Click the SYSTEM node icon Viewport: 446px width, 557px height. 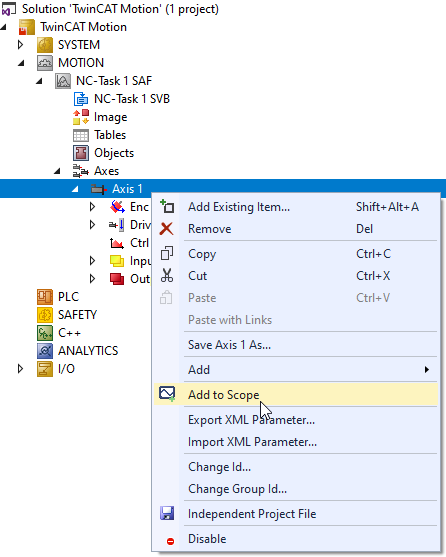[x=45, y=45]
